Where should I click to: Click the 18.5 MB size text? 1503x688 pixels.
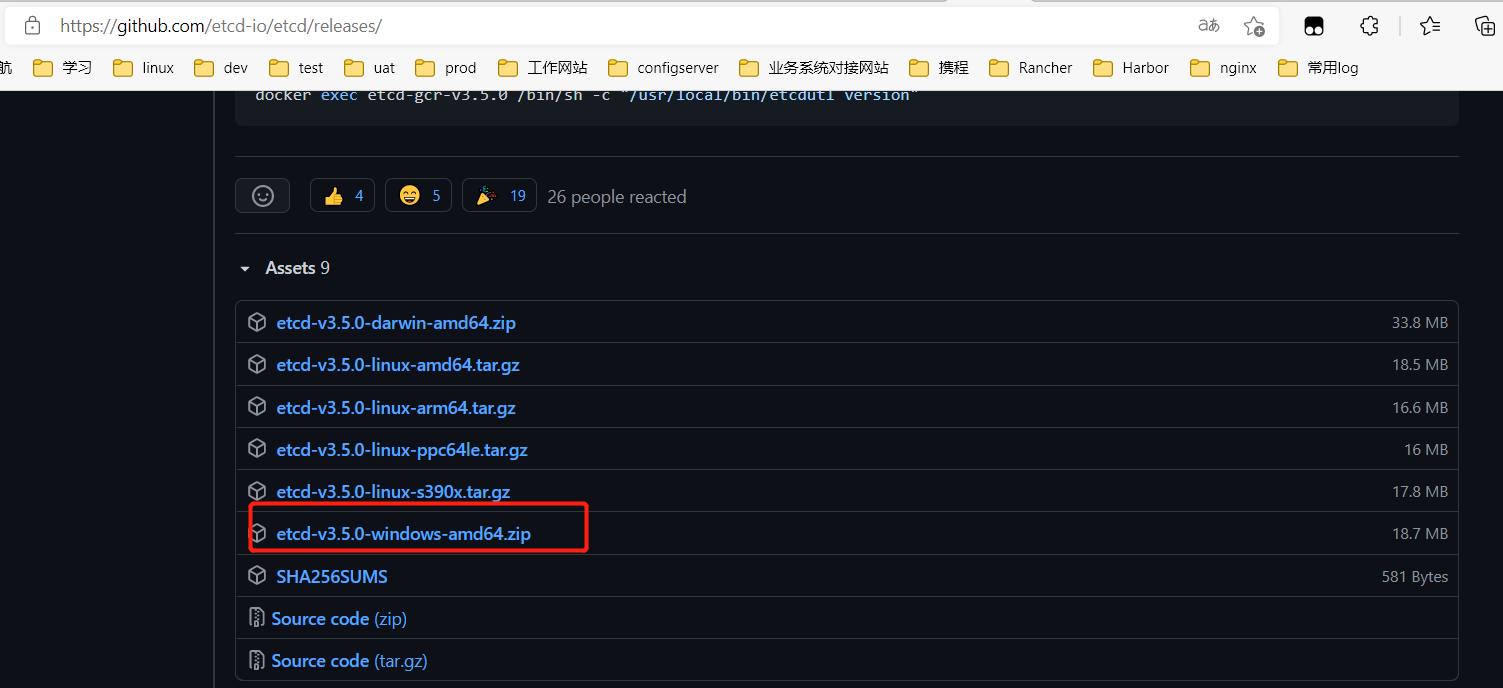pyautogui.click(x=1420, y=365)
